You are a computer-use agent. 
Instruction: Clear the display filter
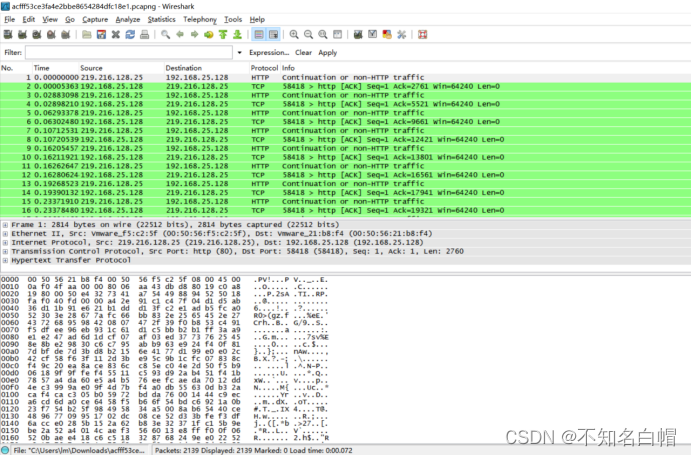tap(303, 52)
